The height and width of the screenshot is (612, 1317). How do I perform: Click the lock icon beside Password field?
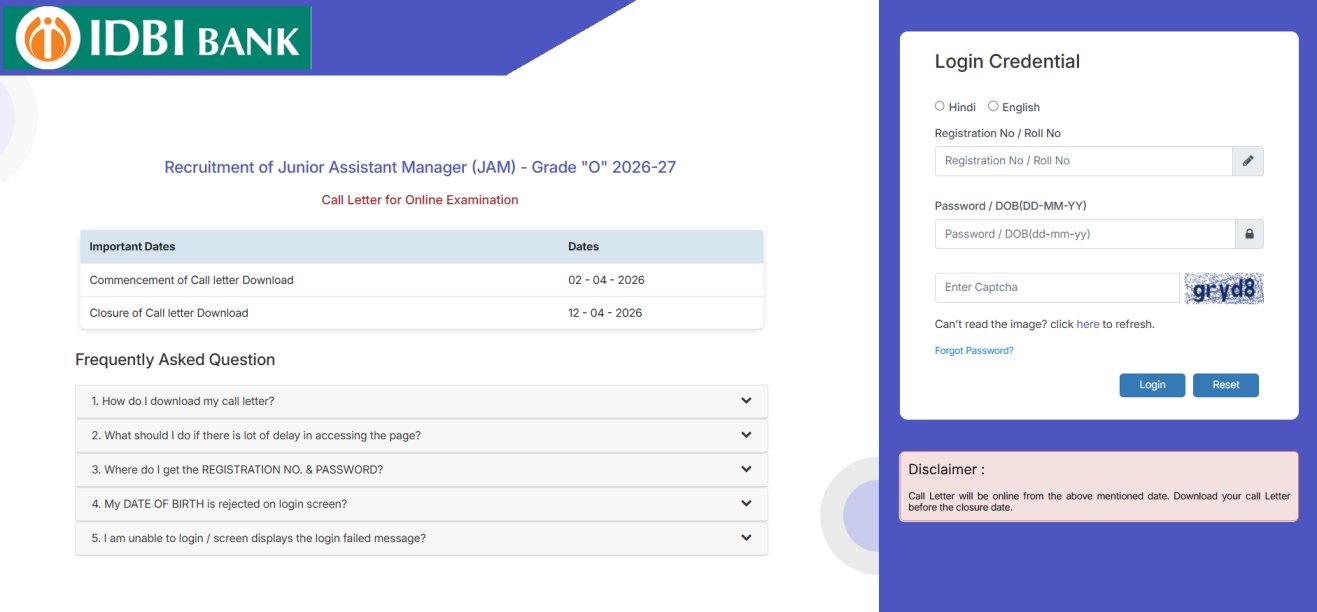(1248, 233)
